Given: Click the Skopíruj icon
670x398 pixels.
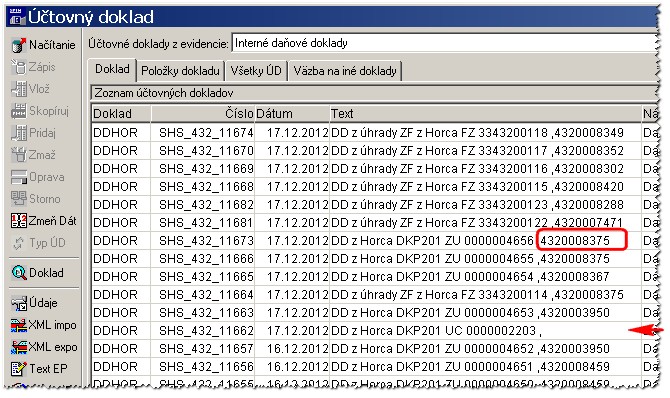Looking at the screenshot, I should [x=18, y=111].
